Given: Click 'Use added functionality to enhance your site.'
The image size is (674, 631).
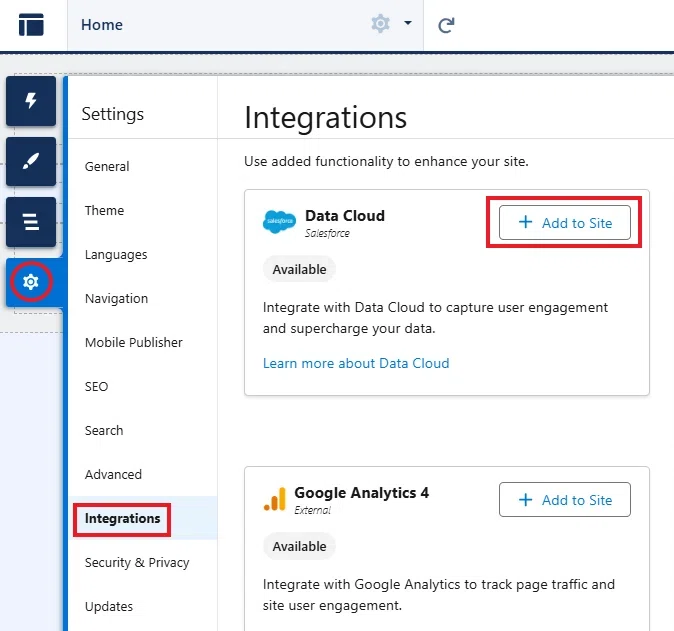Looking at the screenshot, I should pyautogui.click(x=386, y=161).
